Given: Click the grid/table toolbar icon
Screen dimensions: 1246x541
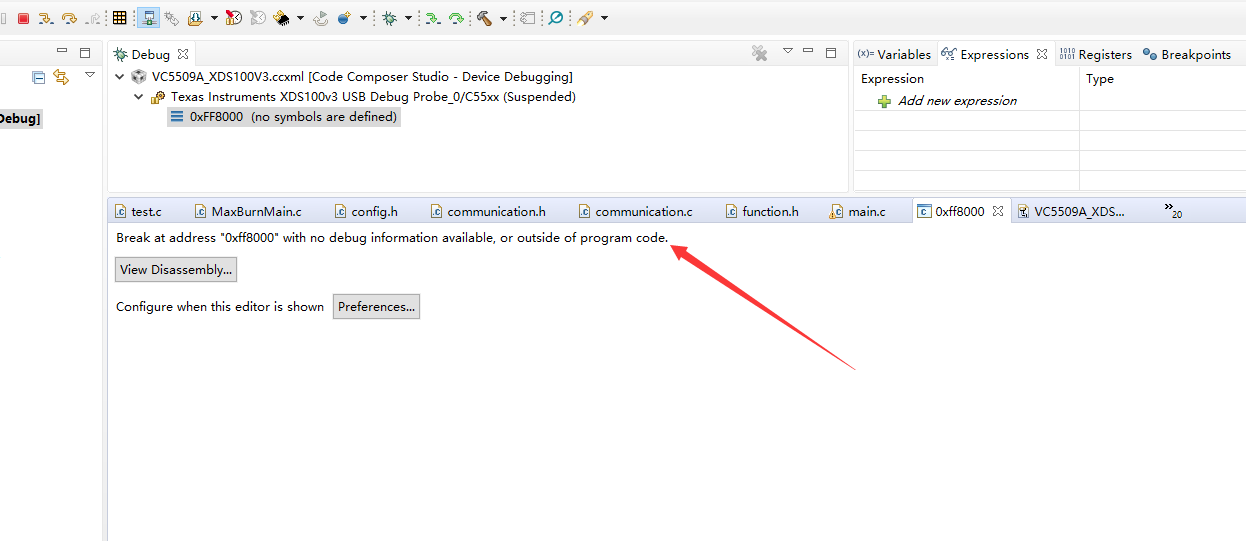Looking at the screenshot, I should pyautogui.click(x=120, y=18).
